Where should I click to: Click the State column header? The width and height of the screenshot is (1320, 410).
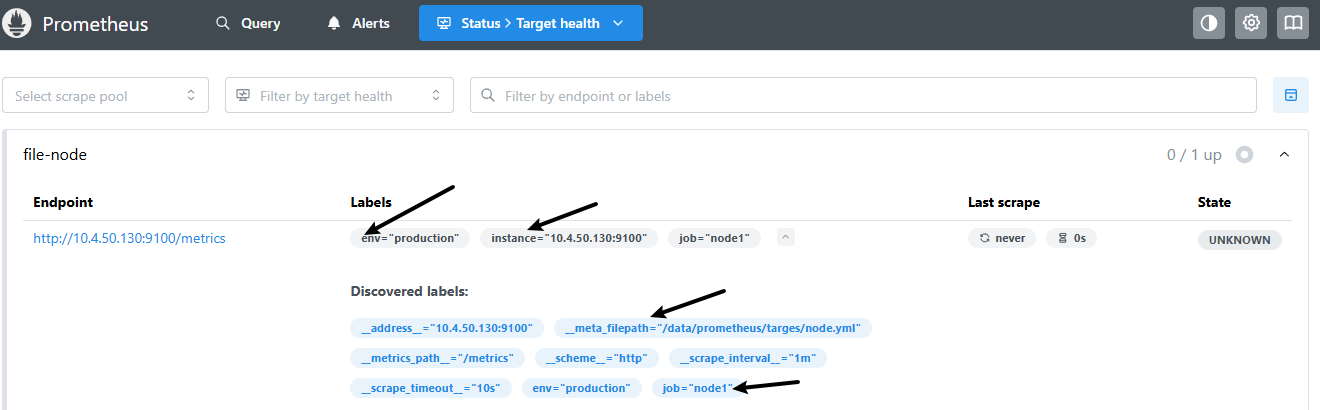tap(1214, 202)
